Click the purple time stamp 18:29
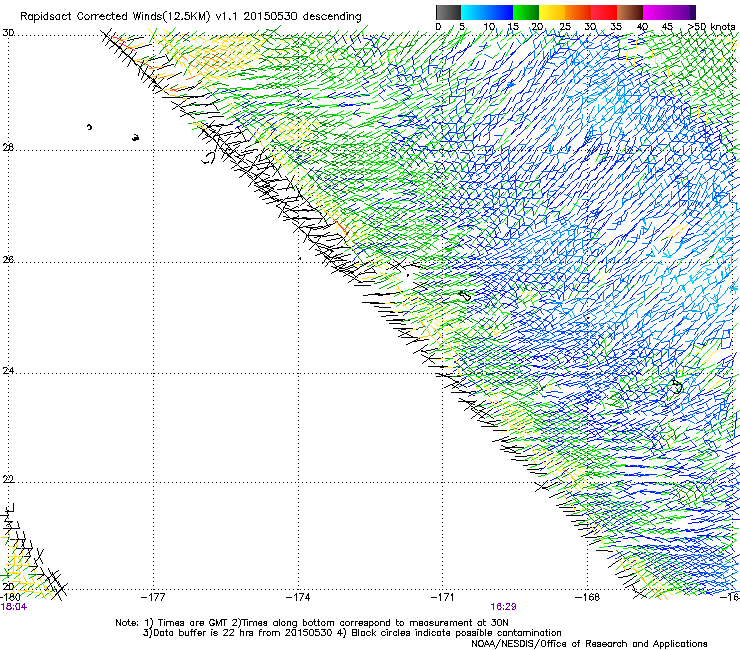Viewport: 740px width, 650px height. [x=503, y=607]
